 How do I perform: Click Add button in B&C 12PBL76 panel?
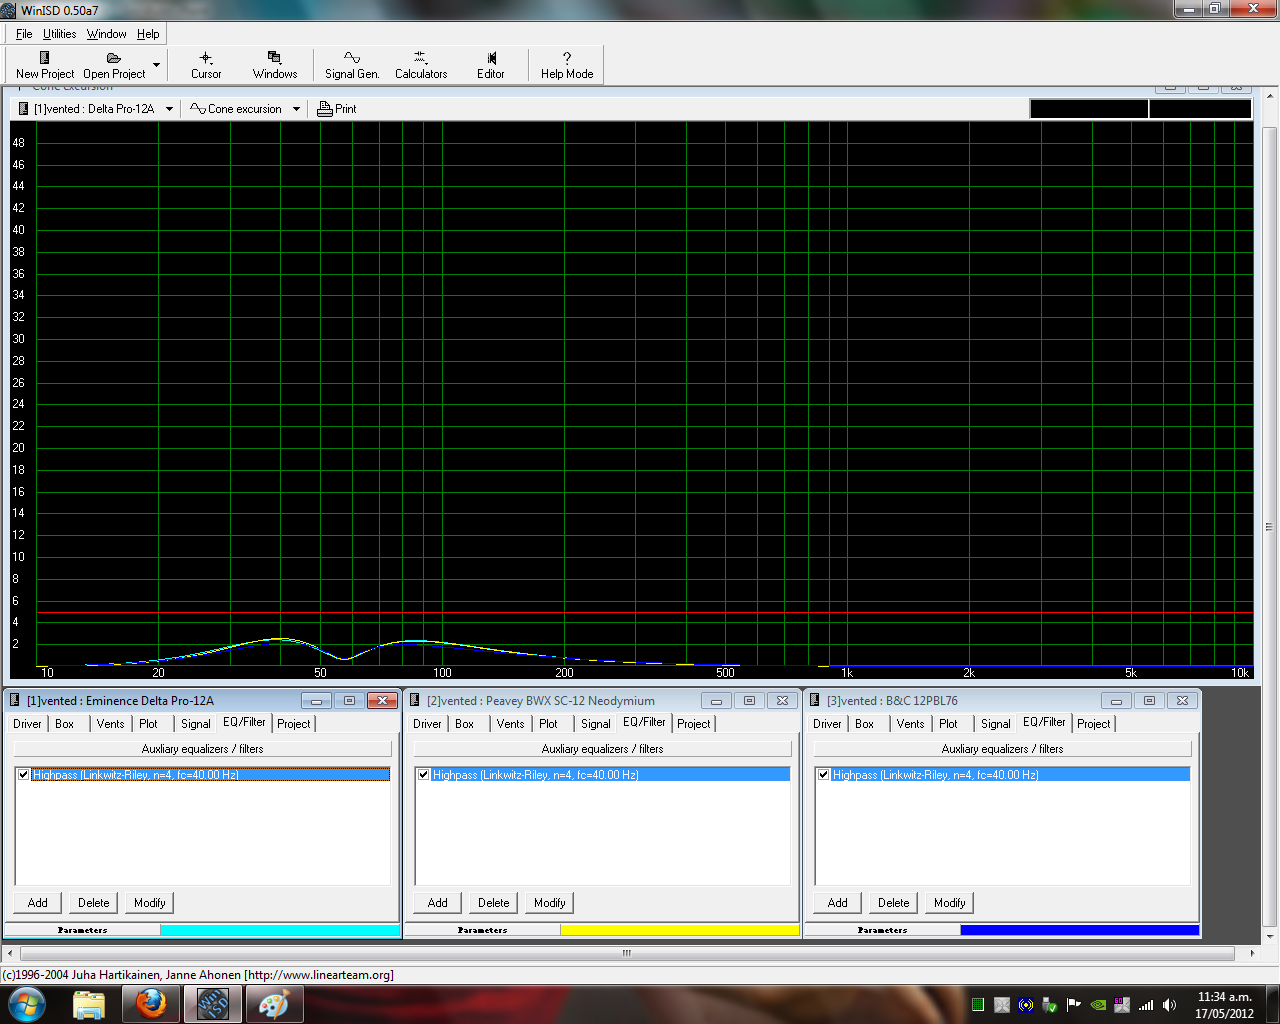point(837,903)
